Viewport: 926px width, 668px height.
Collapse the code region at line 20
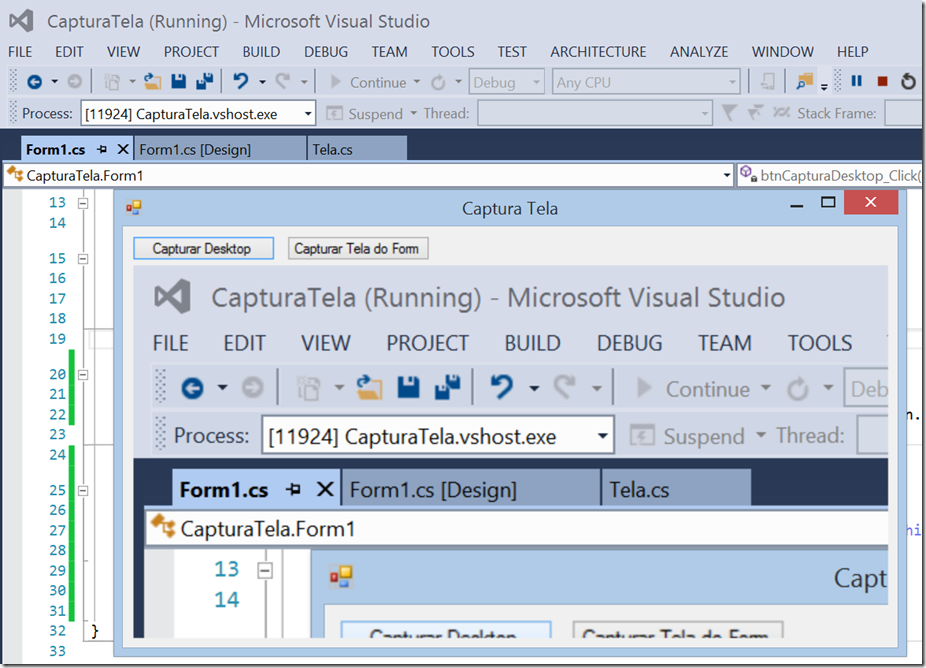(x=83, y=375)
